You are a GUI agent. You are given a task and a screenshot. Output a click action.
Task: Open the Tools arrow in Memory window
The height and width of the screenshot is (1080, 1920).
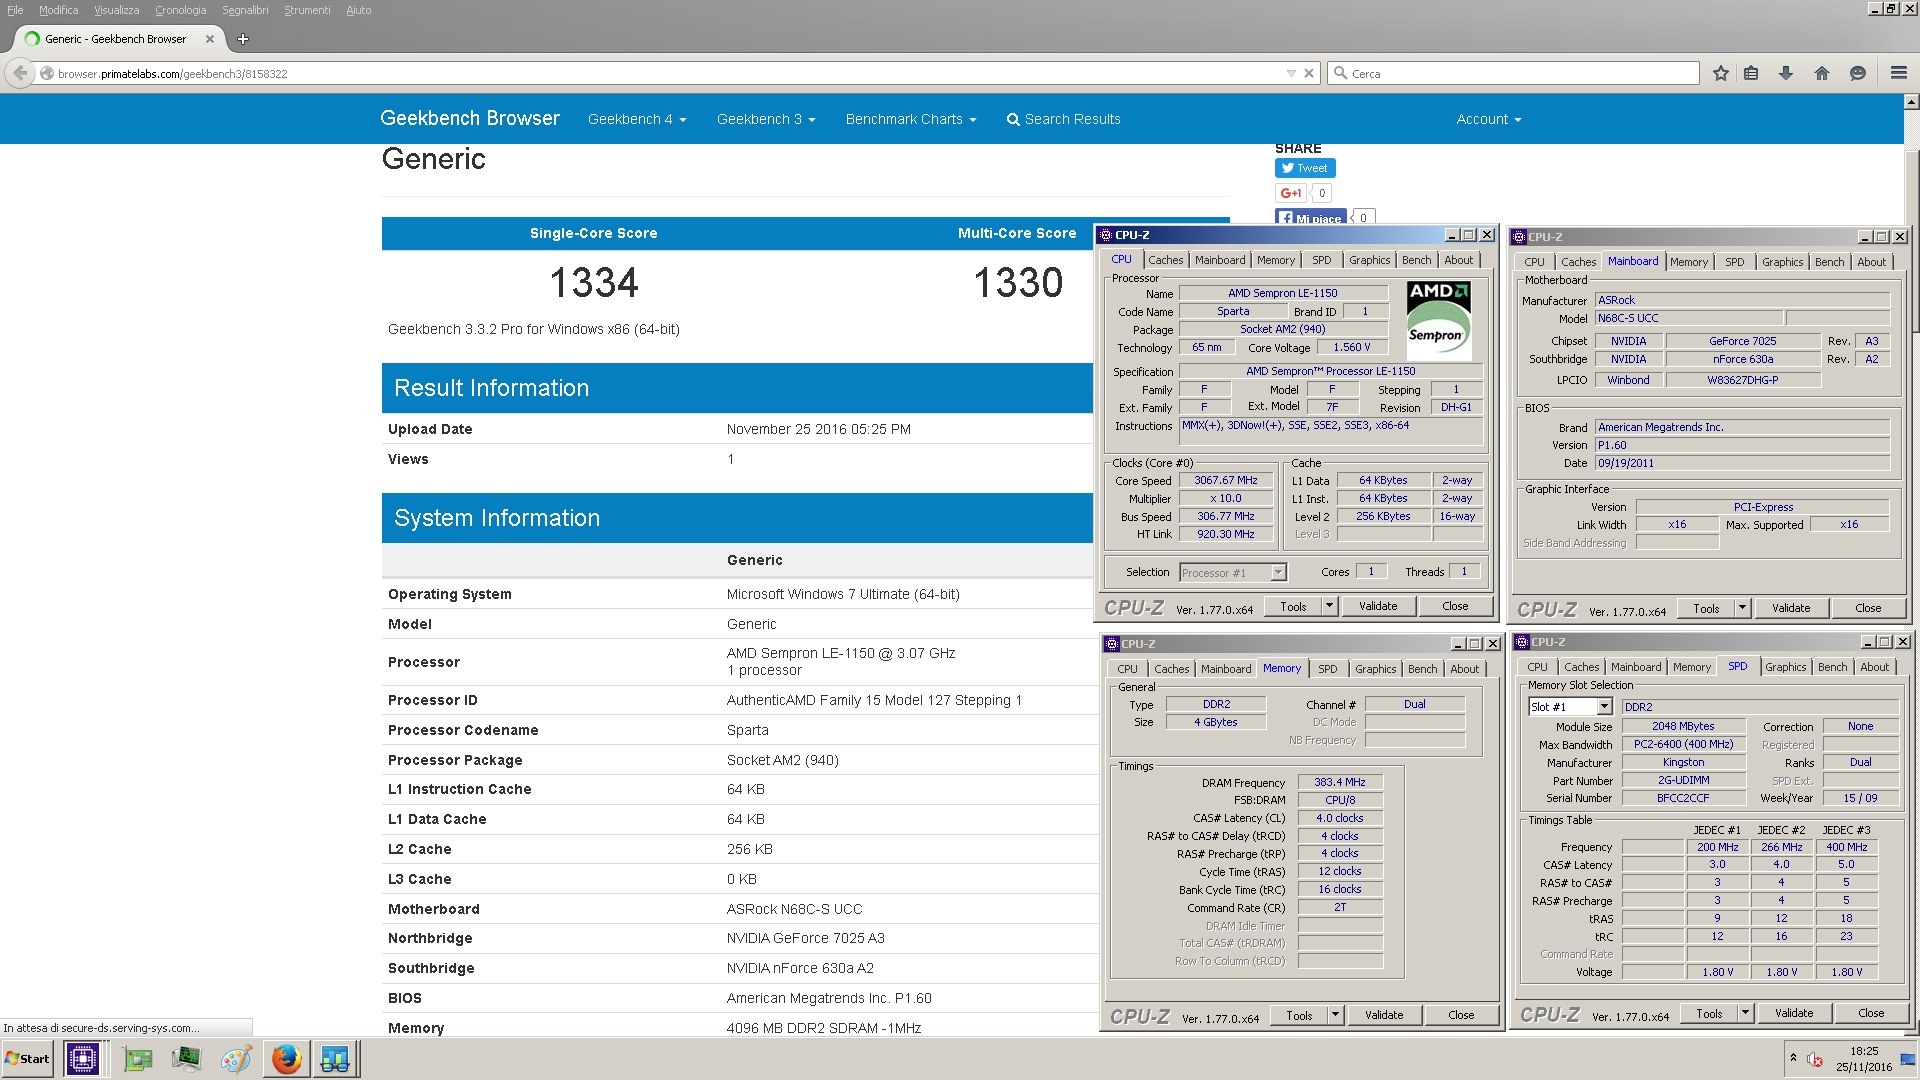[x=1335, y=1015]
